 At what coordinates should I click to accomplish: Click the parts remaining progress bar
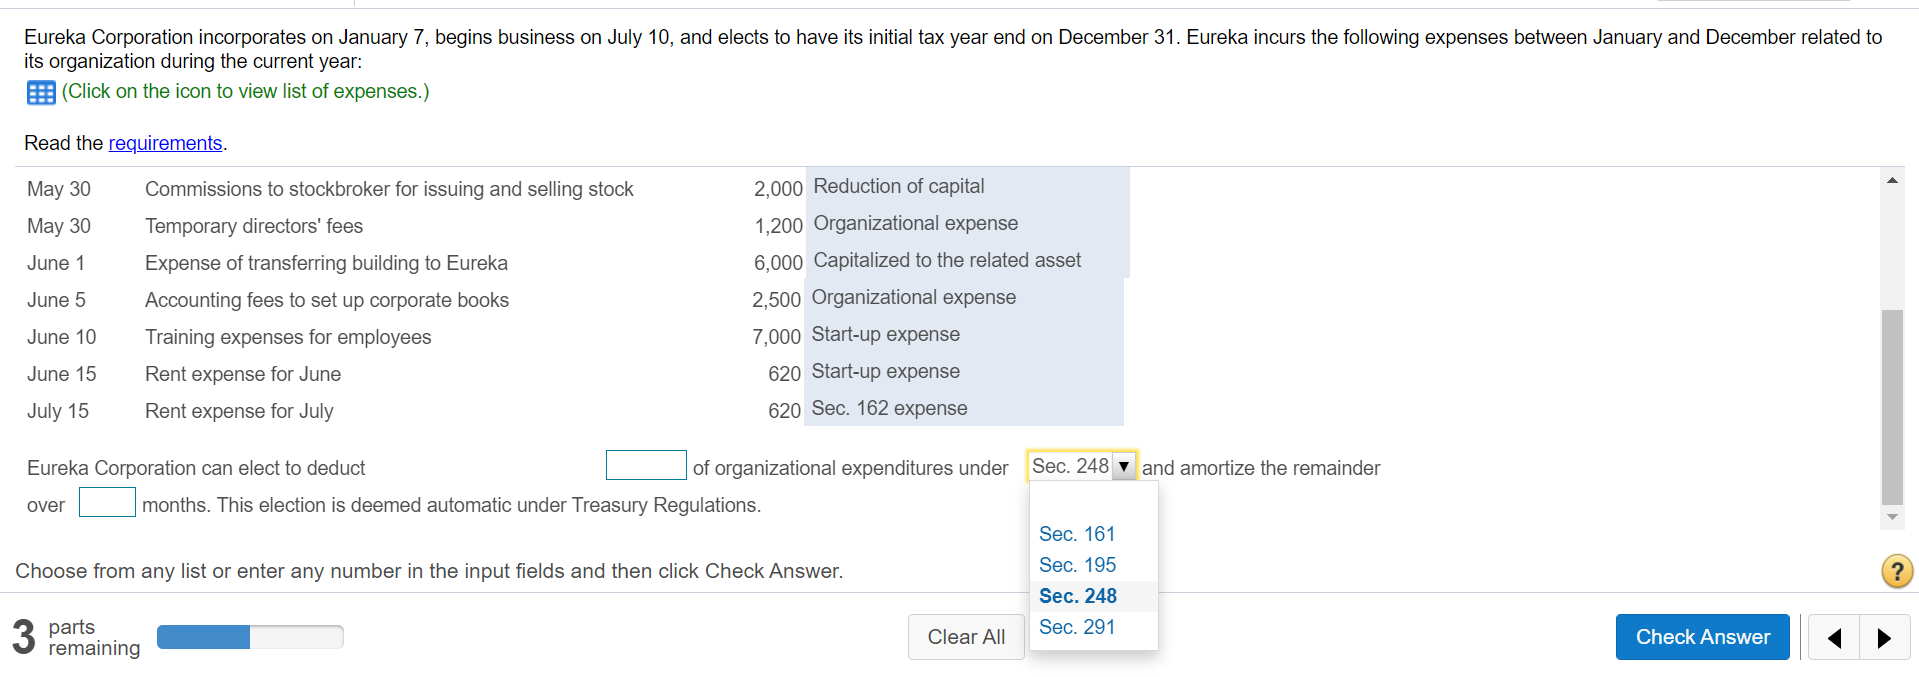click(x=250, y=637)
